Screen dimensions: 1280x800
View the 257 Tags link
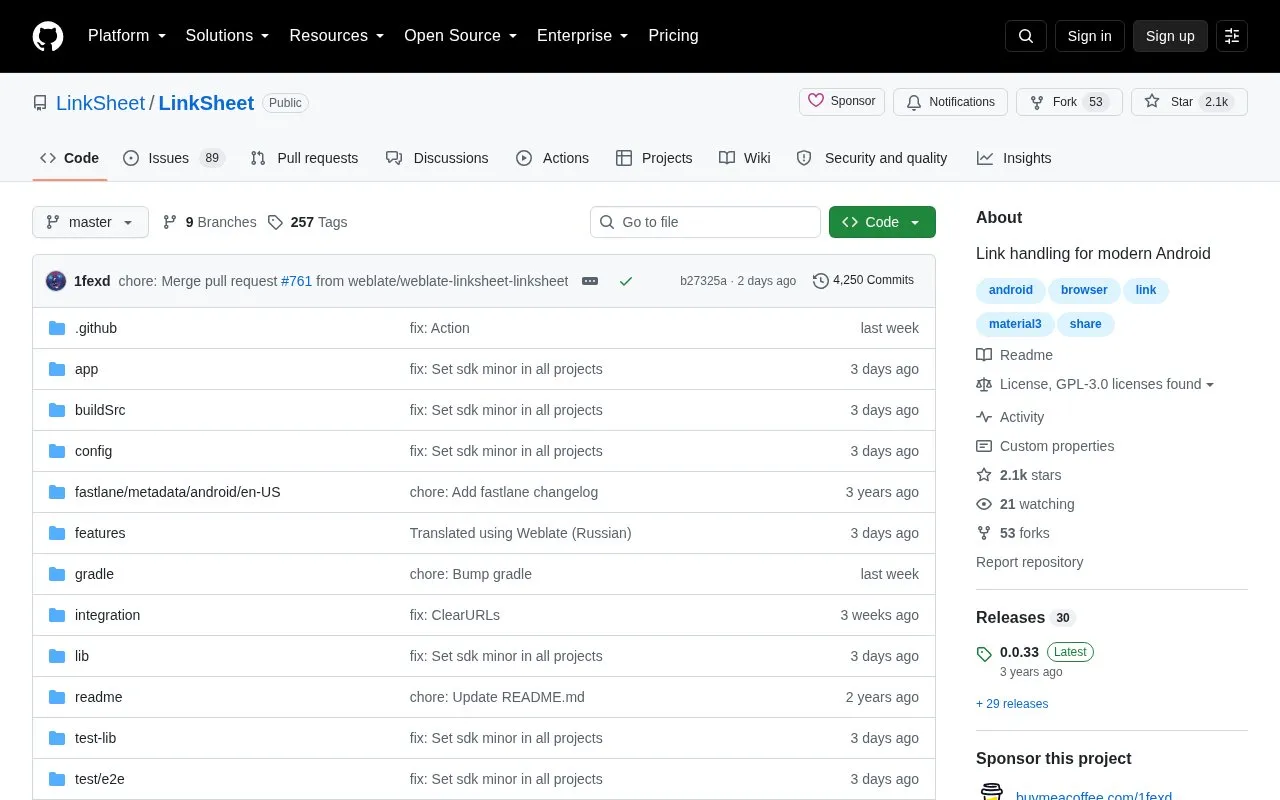point(307,222)
